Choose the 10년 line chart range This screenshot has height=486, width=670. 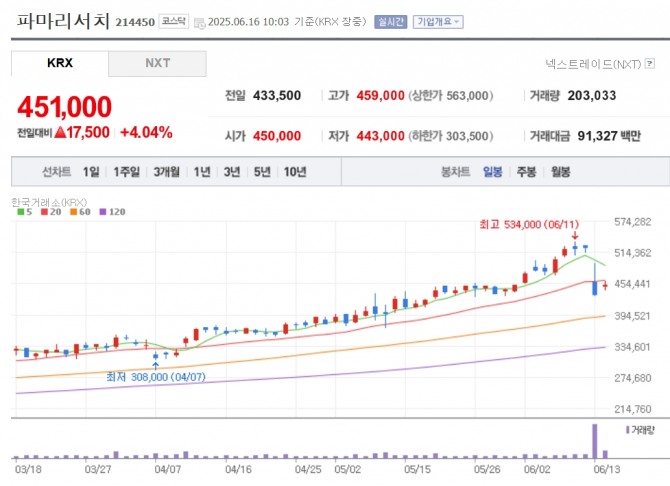(295, 172)
